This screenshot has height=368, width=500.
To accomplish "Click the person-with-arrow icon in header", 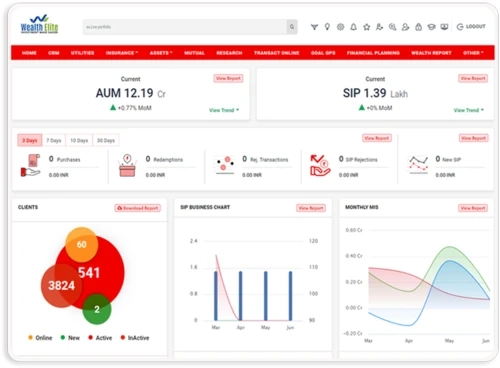I will pyautogui.click(x=379, y=27).
